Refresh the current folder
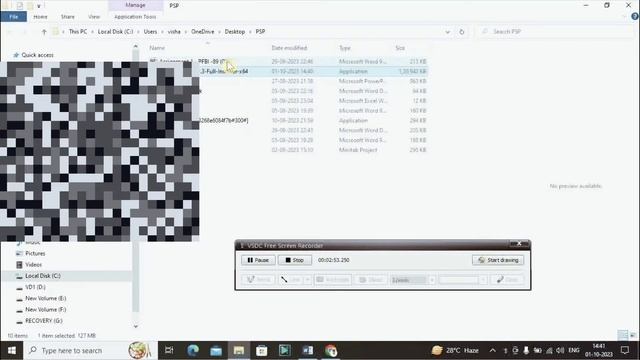The height and width of the screenshot is (360, 640). pos(462,32)
